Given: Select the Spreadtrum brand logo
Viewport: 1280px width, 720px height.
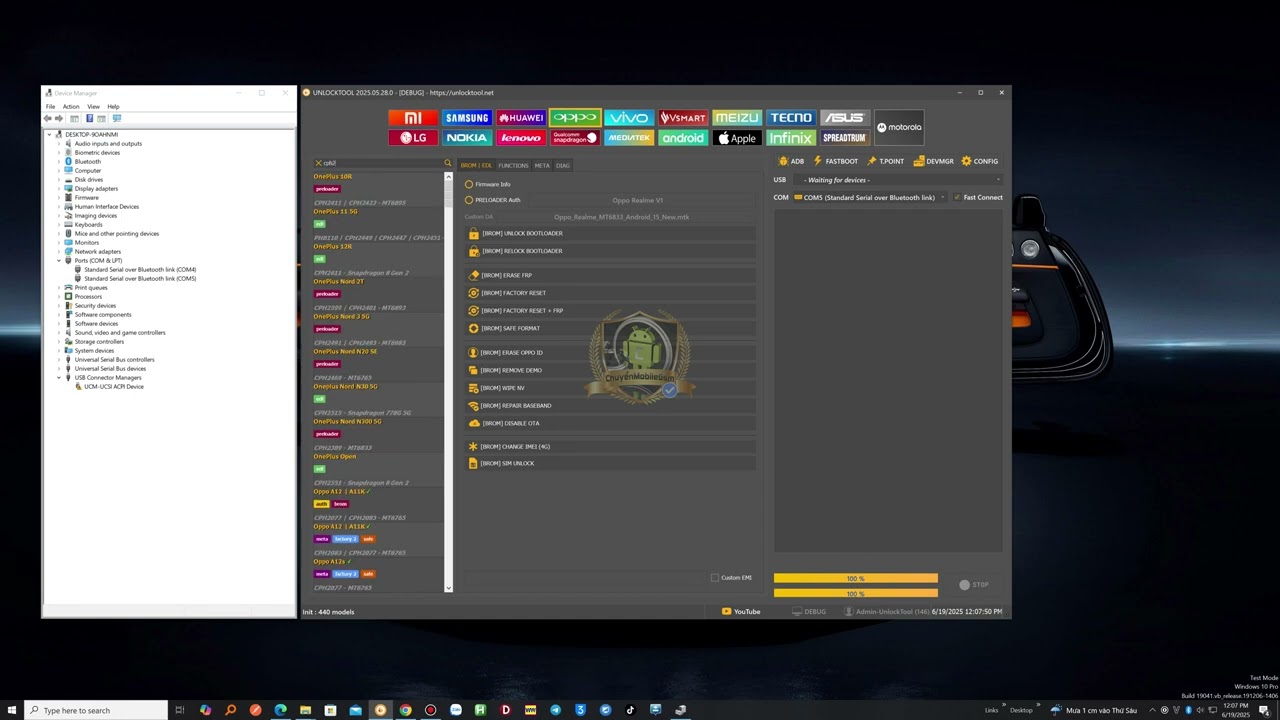Looking at the screenshot, I should tap(845, 138).
